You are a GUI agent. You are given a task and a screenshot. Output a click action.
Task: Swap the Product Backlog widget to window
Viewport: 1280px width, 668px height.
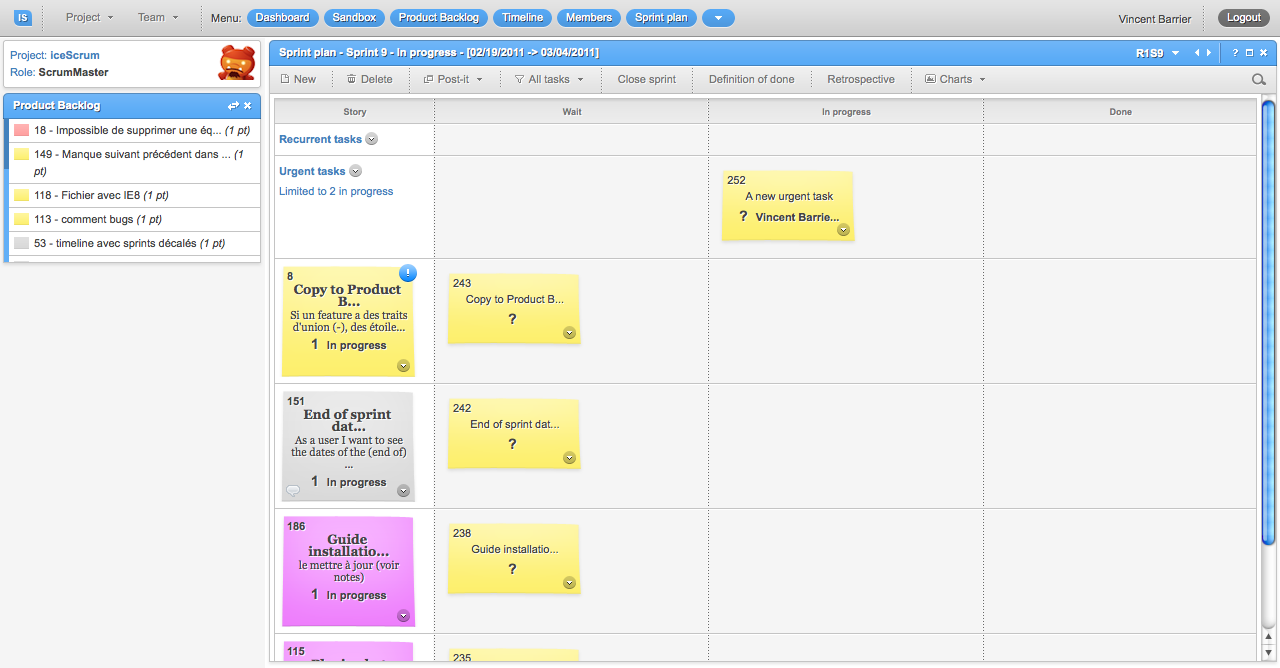pyautogui.click(x=233, y=106)
